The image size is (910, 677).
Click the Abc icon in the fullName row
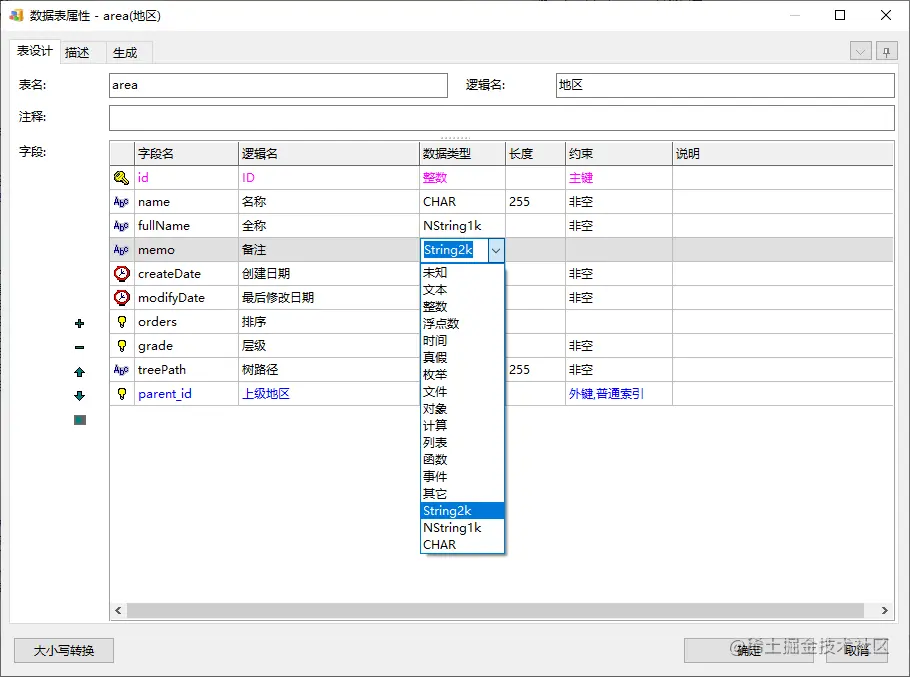[121, 226]
